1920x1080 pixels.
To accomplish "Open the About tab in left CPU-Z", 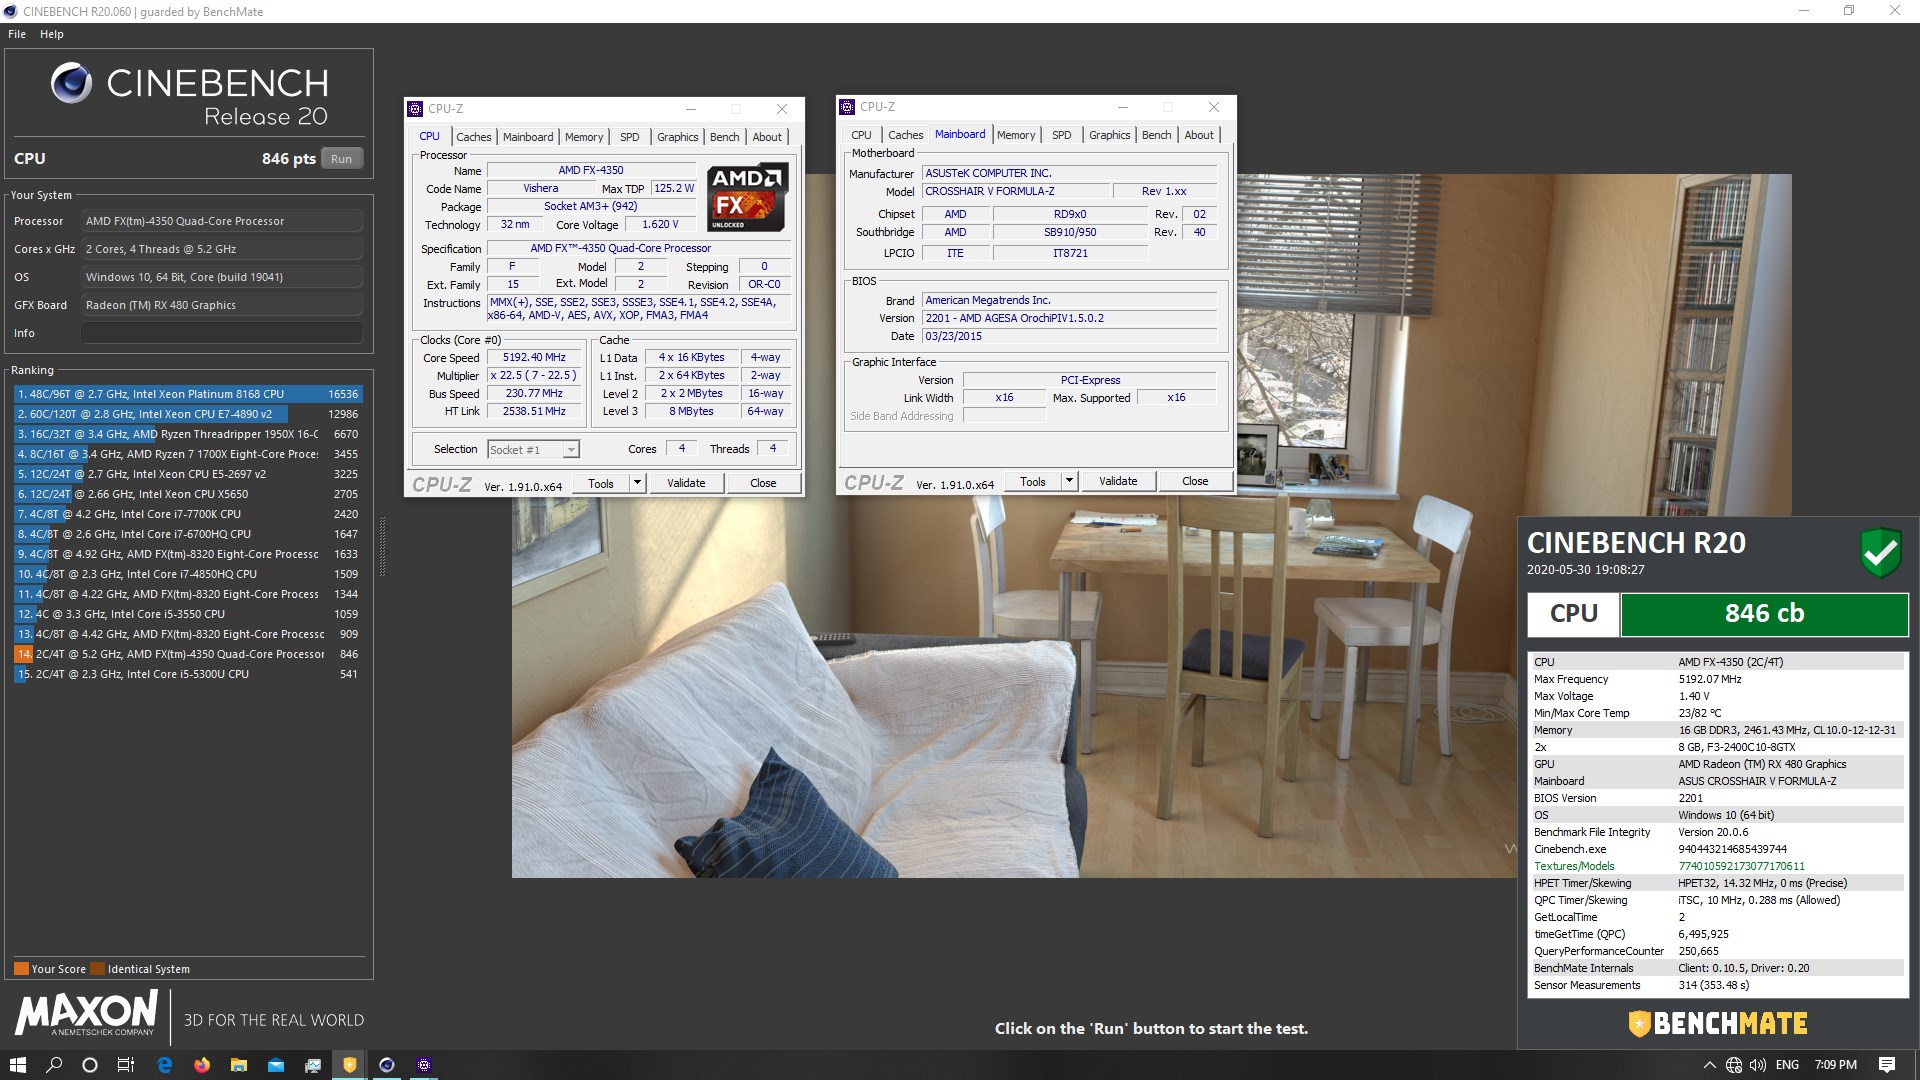I will (x=767, y=137).
